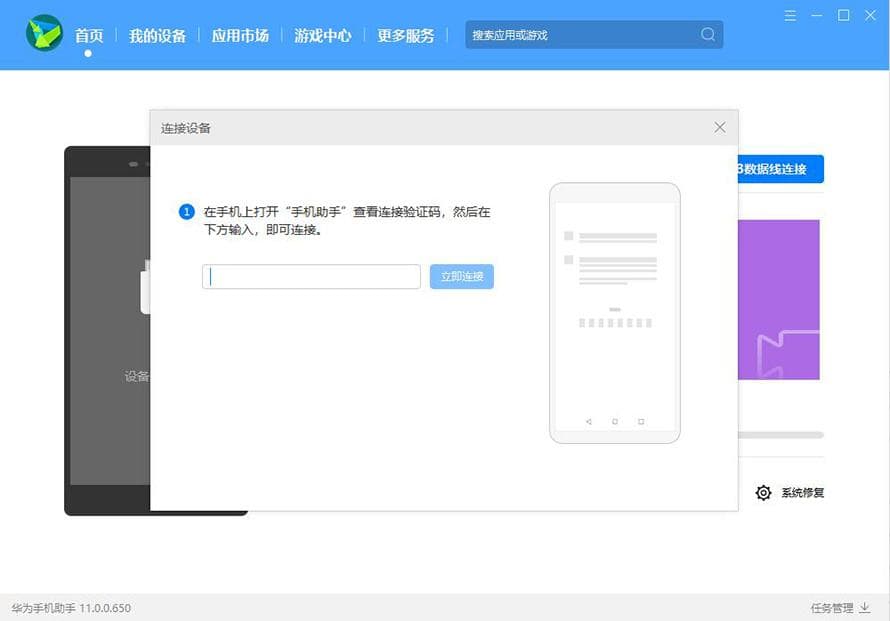Close the 连接设备 dialog

pos(719,127)
